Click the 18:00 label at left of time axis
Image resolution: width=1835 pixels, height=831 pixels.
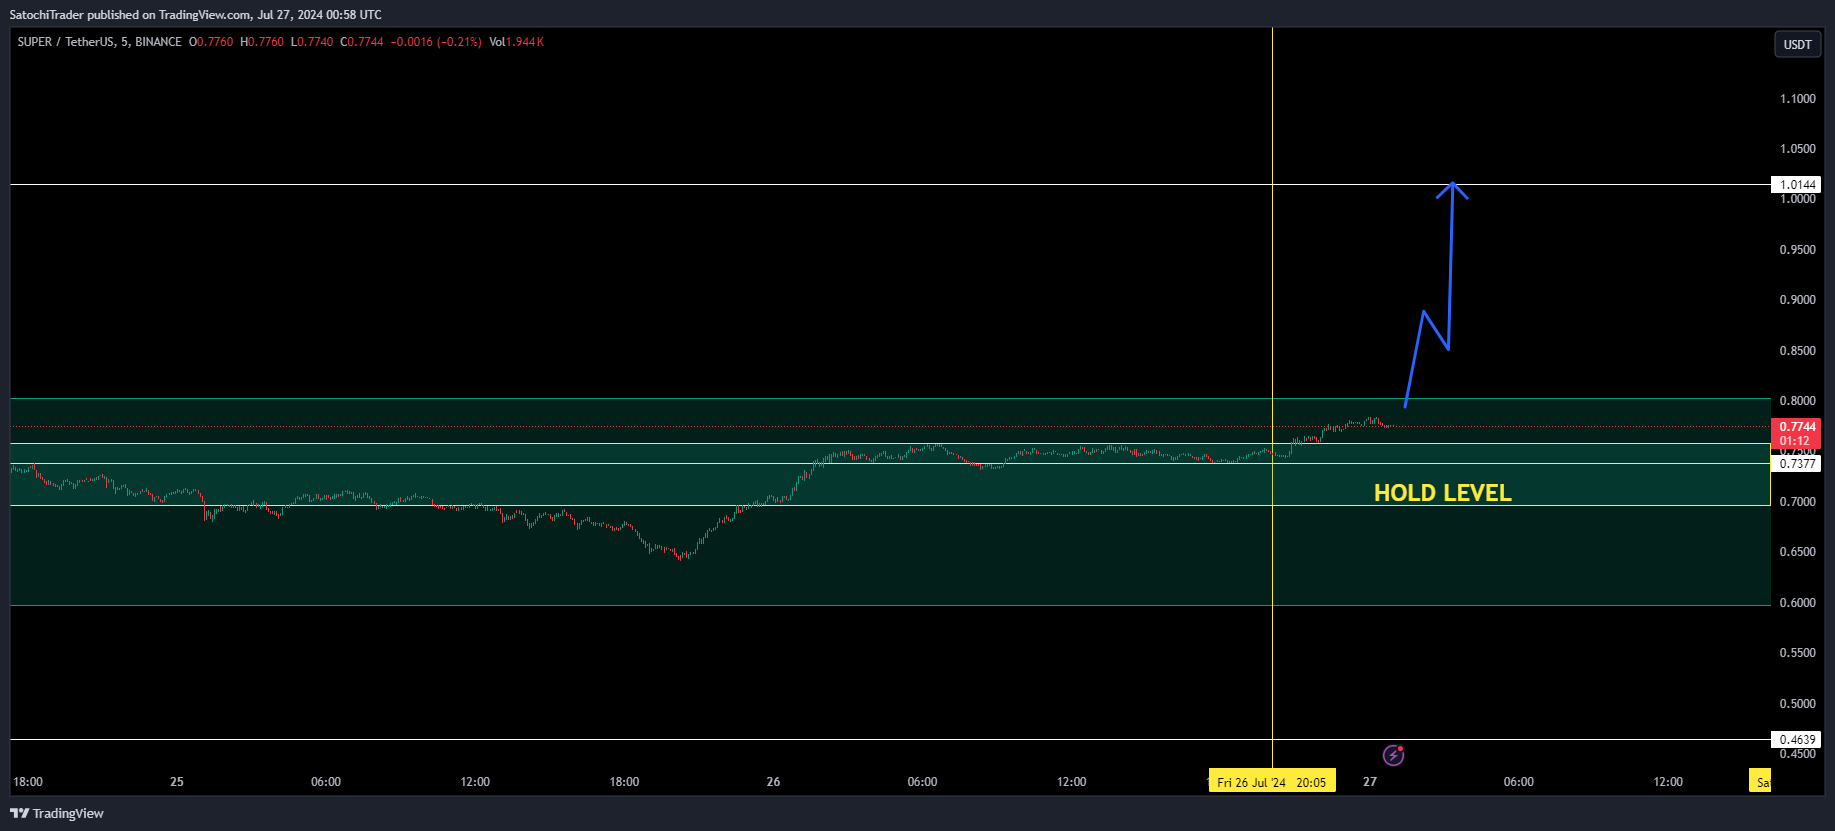[x=28, y=782]
